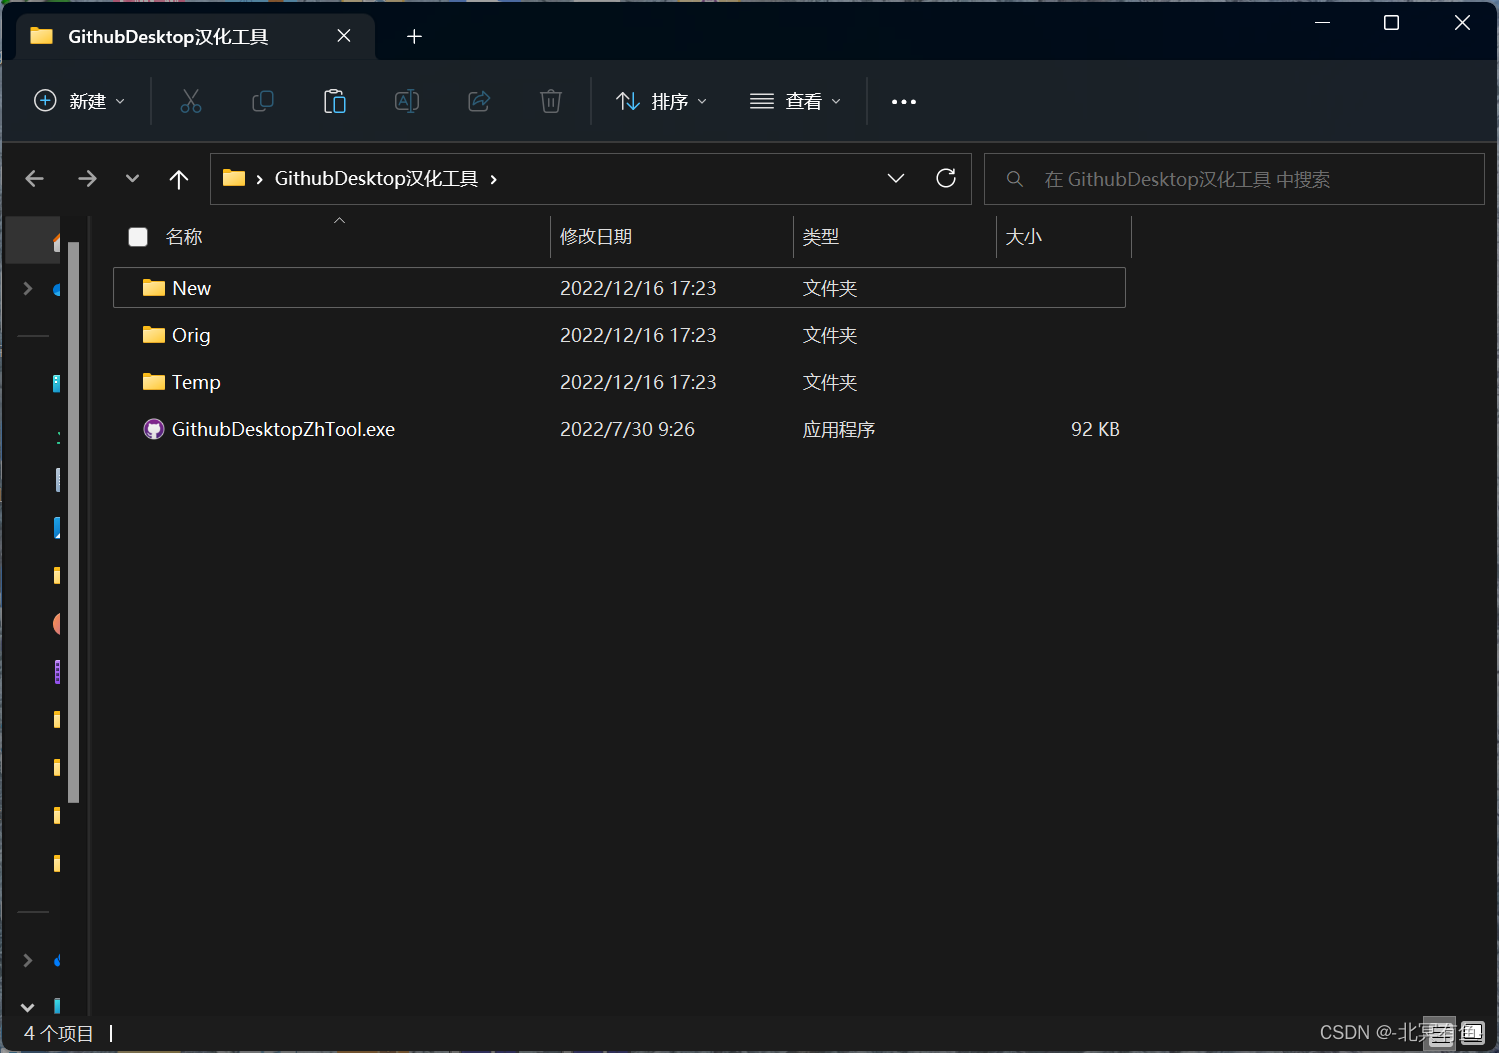Collapse the bottom navigation pane item
This screenshot has width=1499, height=1053.
(x=28, y=1007)
